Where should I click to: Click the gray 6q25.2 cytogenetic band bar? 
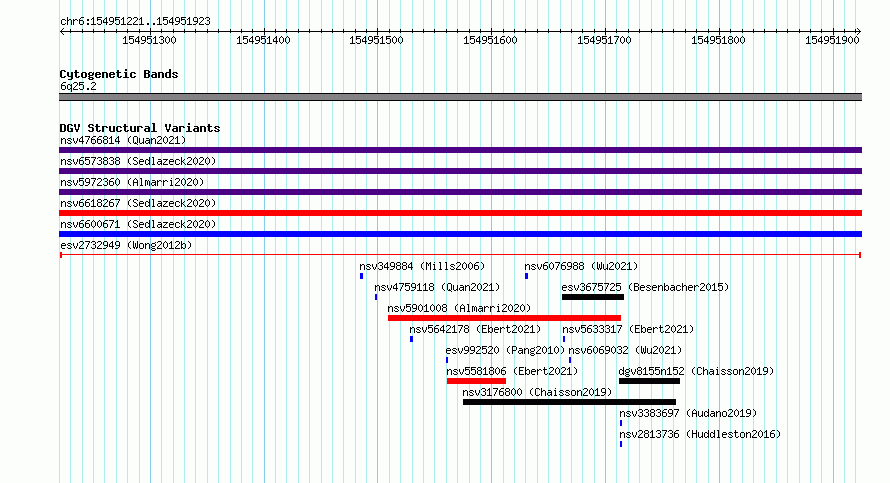point(460,97)
